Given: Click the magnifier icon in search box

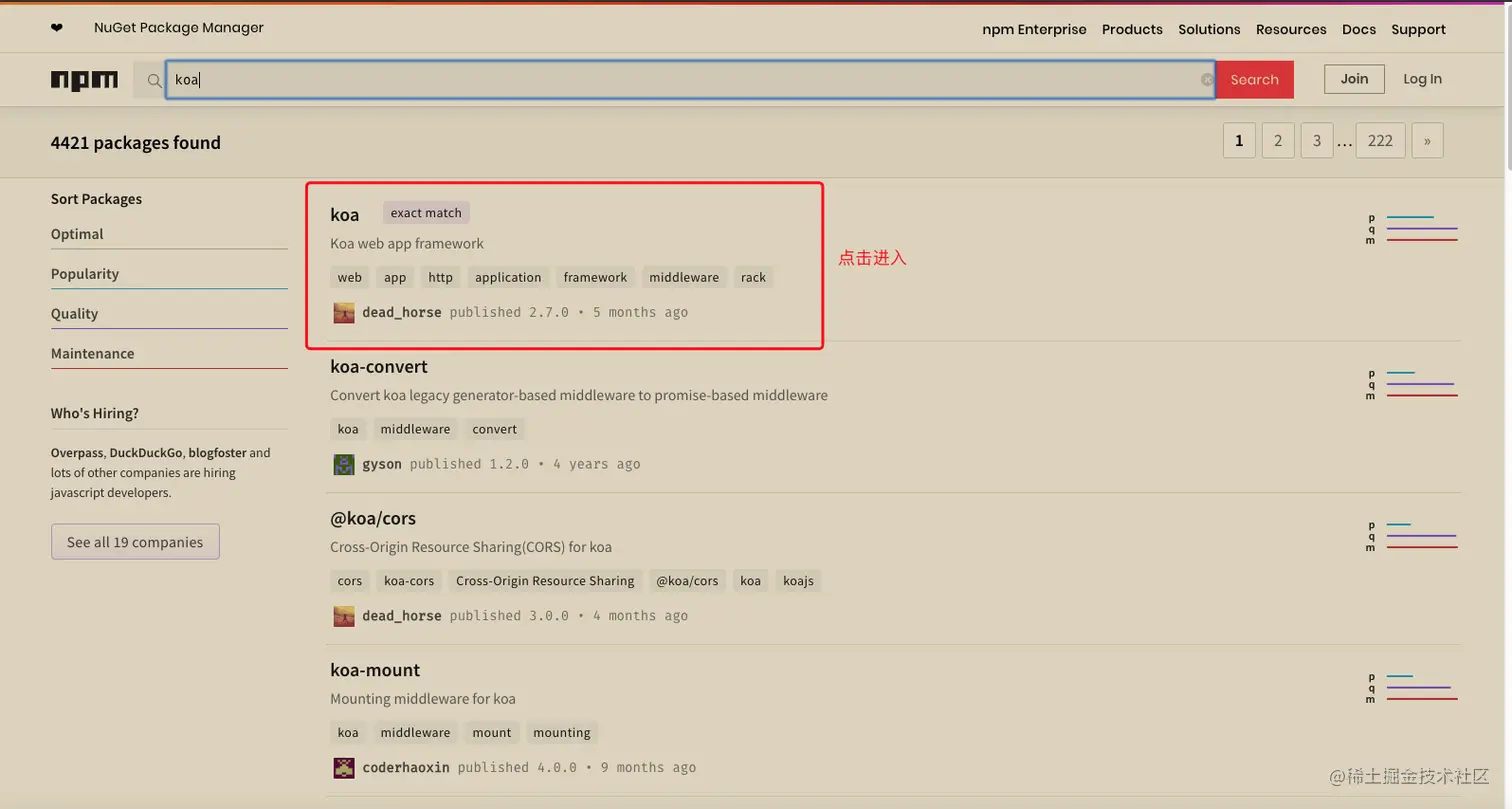Looking at the screenshot, I should [x=154, y=80].
